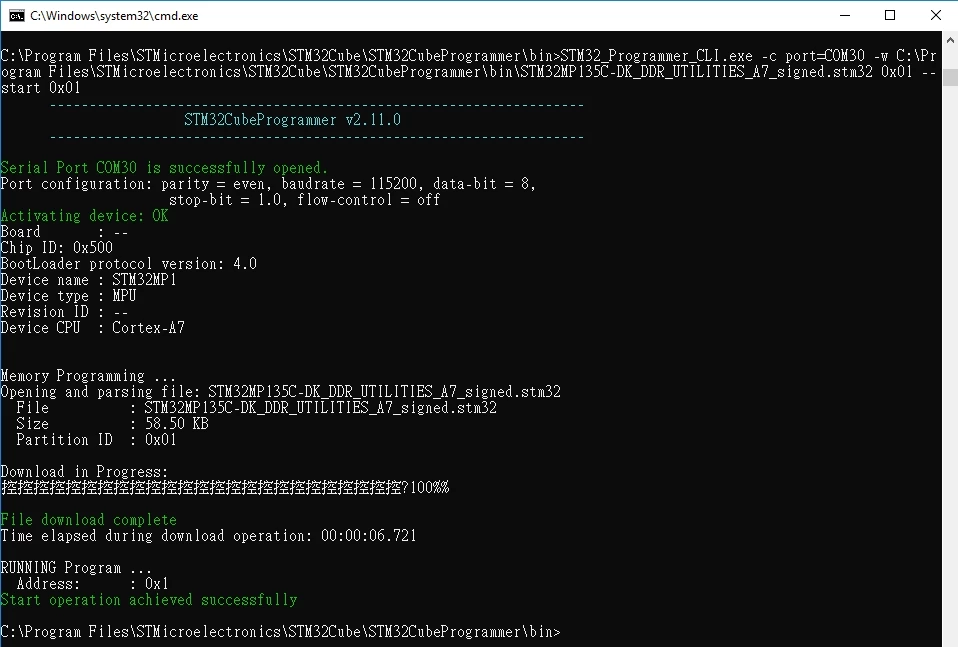The width and height of the screenshot is (958, 647).
Task: Click the BootLoader protocol version 4.0 line
Action: pyautogui.click(x=128, y=264)
